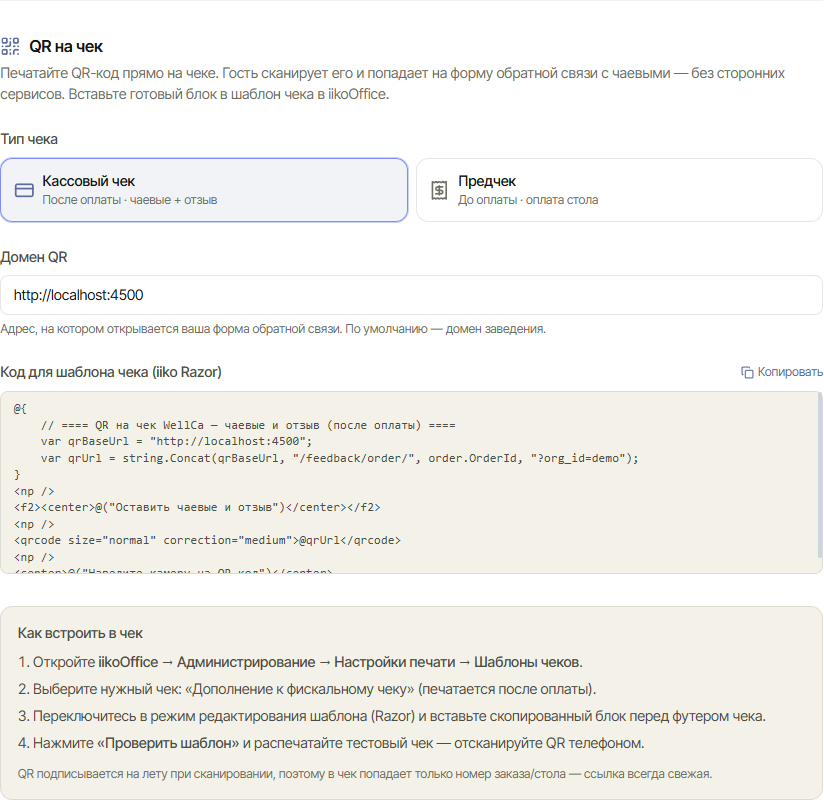Click the code line "var qrBaseUrl"
The height and width of the screenshot is (800, 824).
tap(177, 442)
